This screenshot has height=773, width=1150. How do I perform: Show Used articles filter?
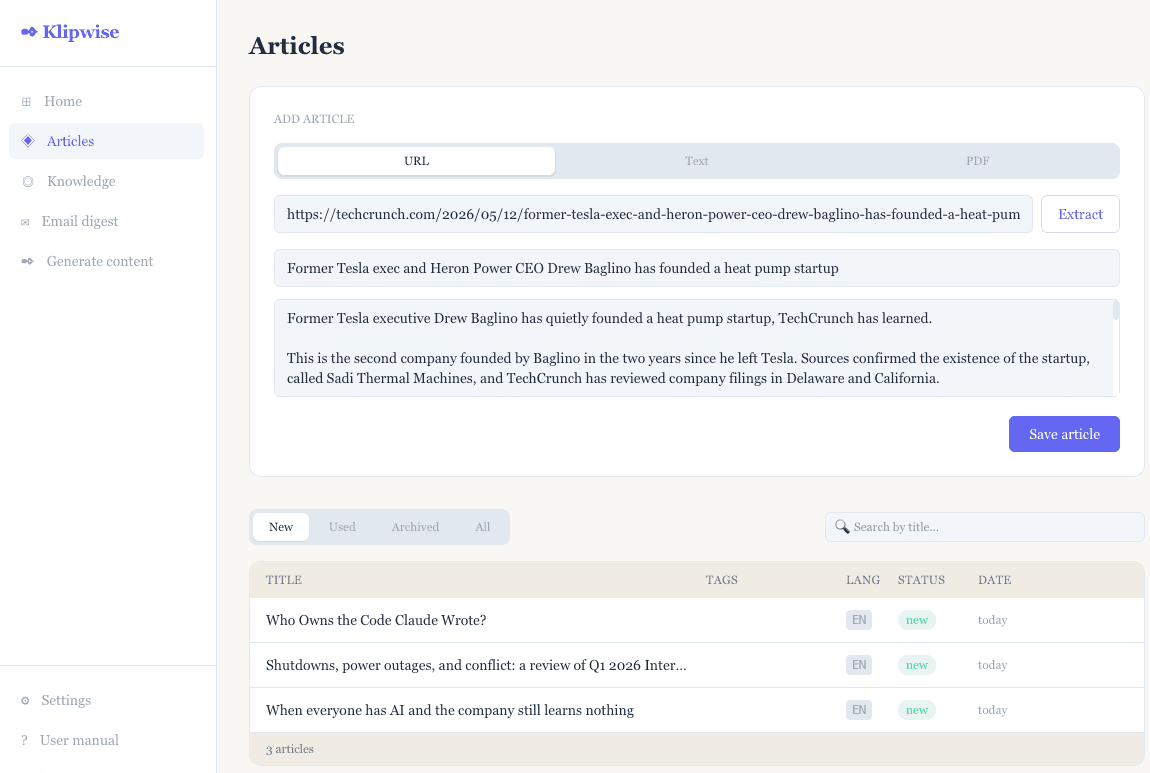tap(342, 527)
